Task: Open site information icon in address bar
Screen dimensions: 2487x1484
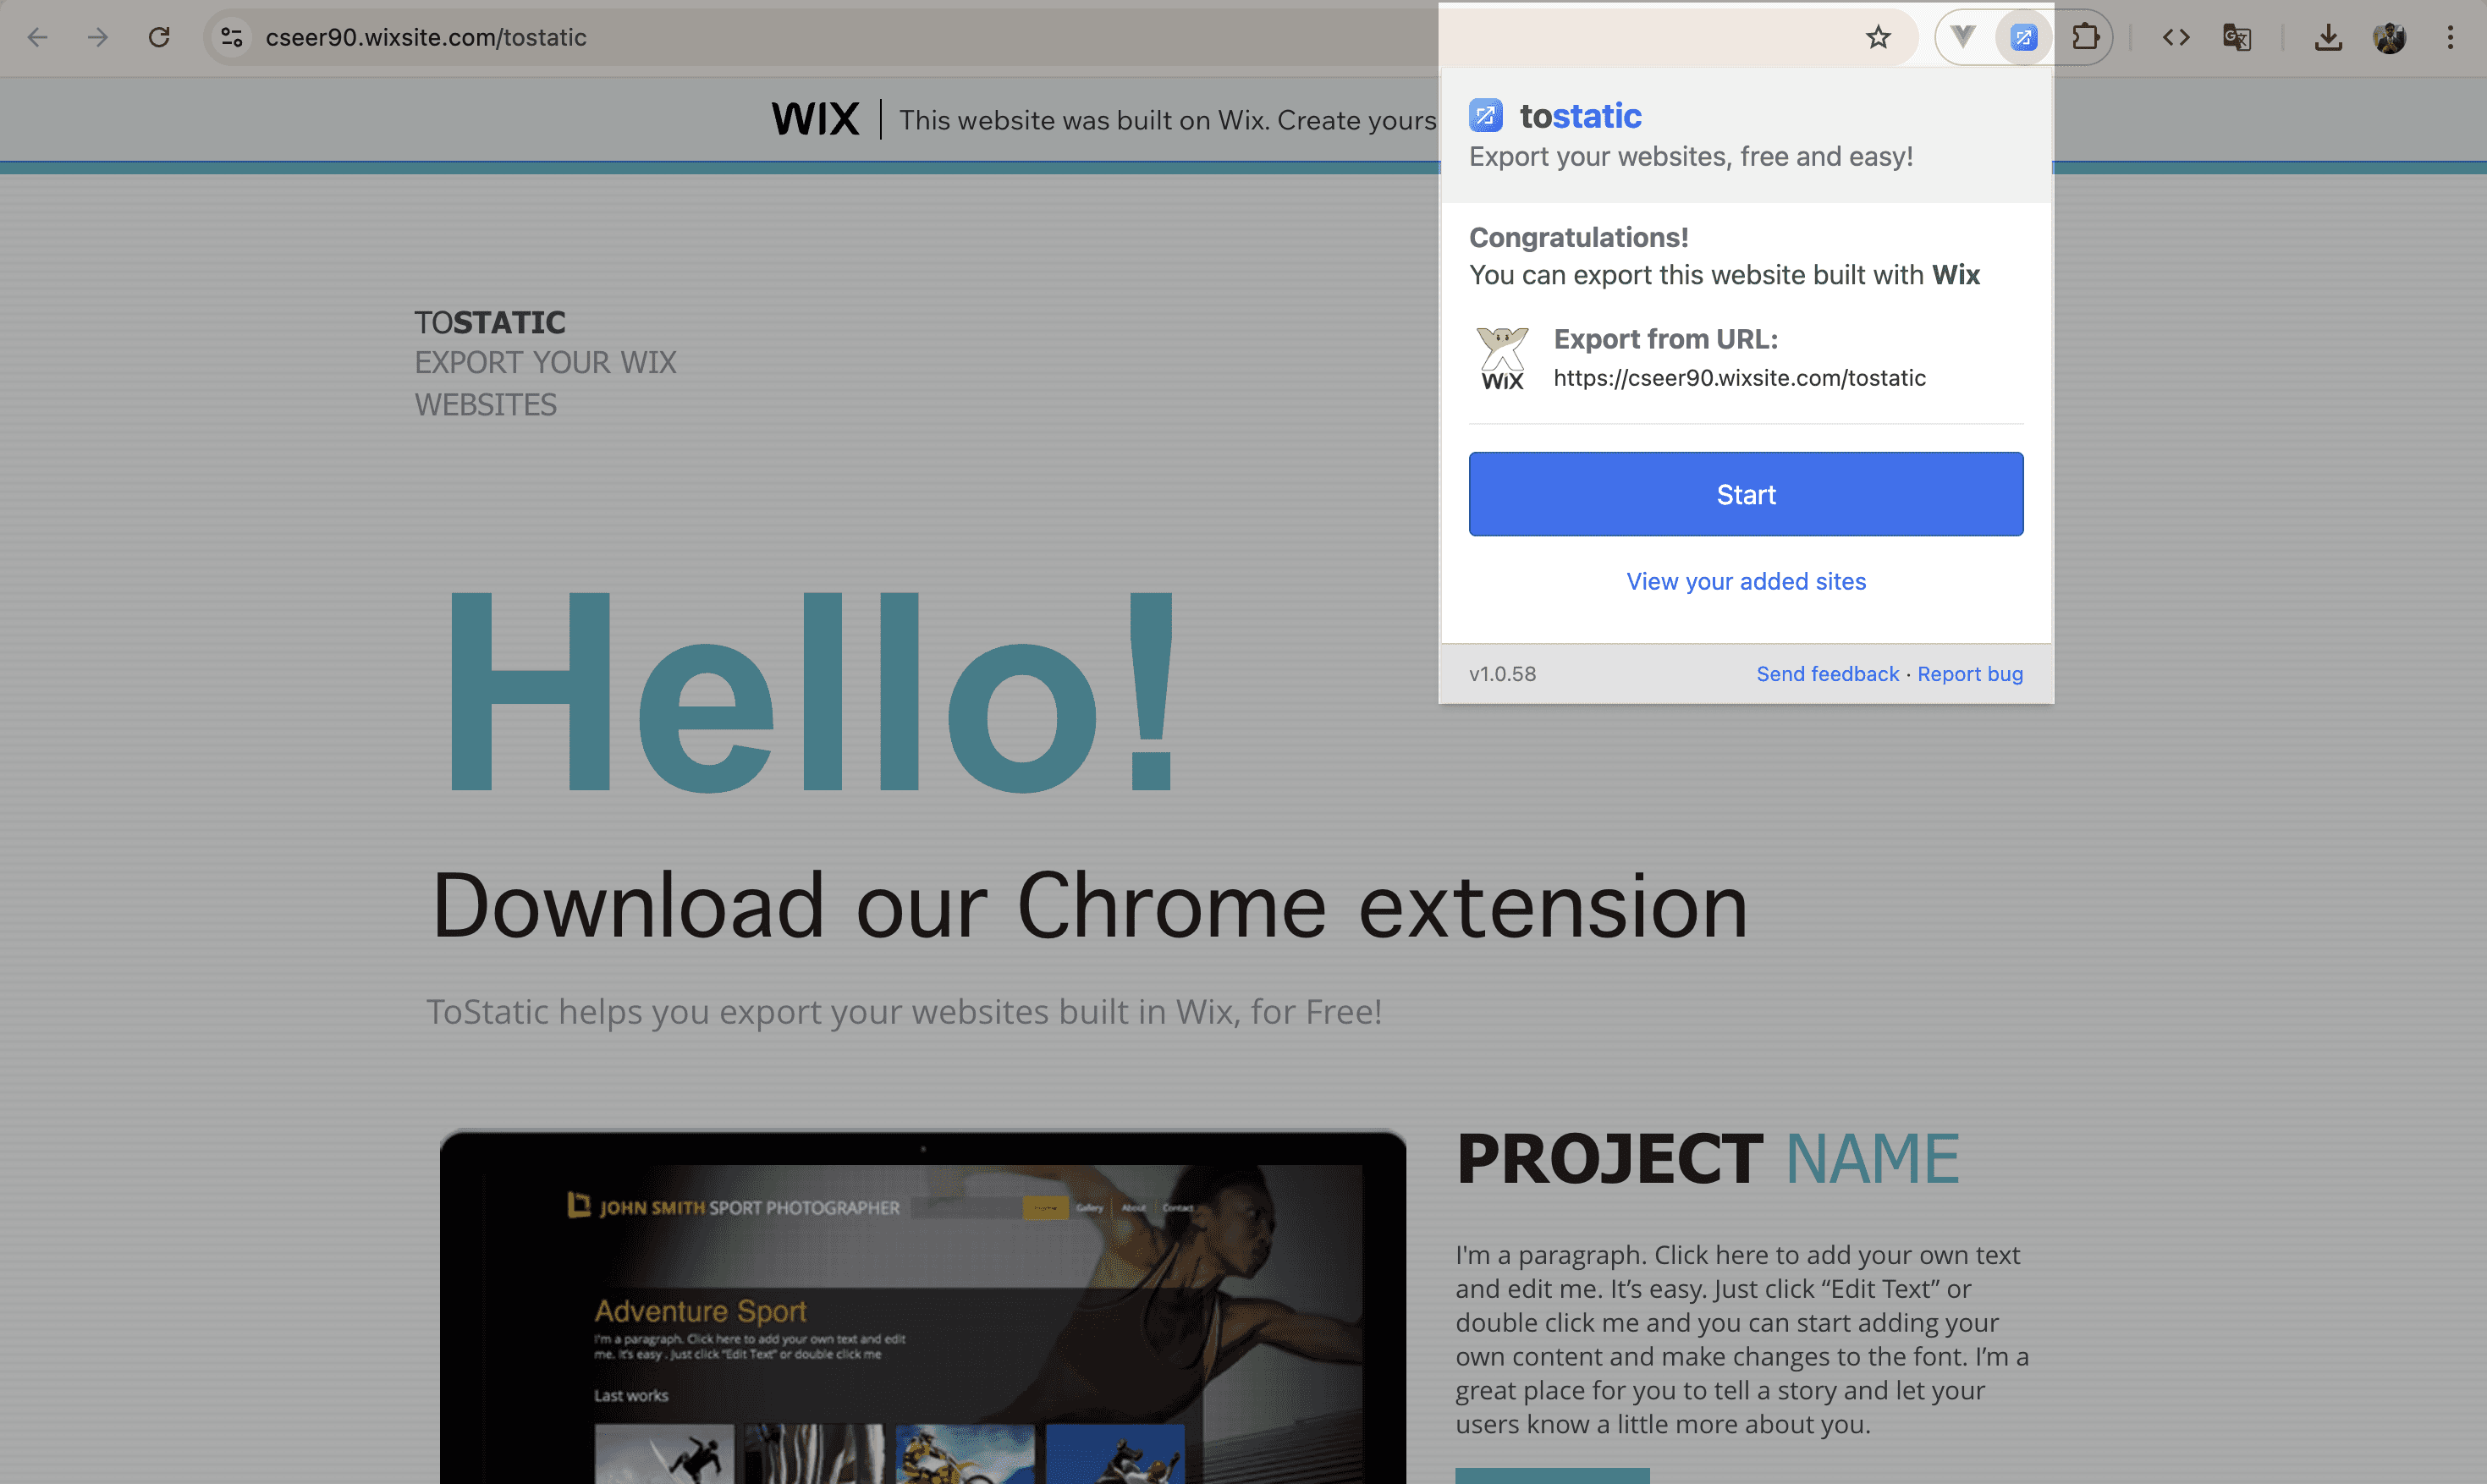Action: 232,37
